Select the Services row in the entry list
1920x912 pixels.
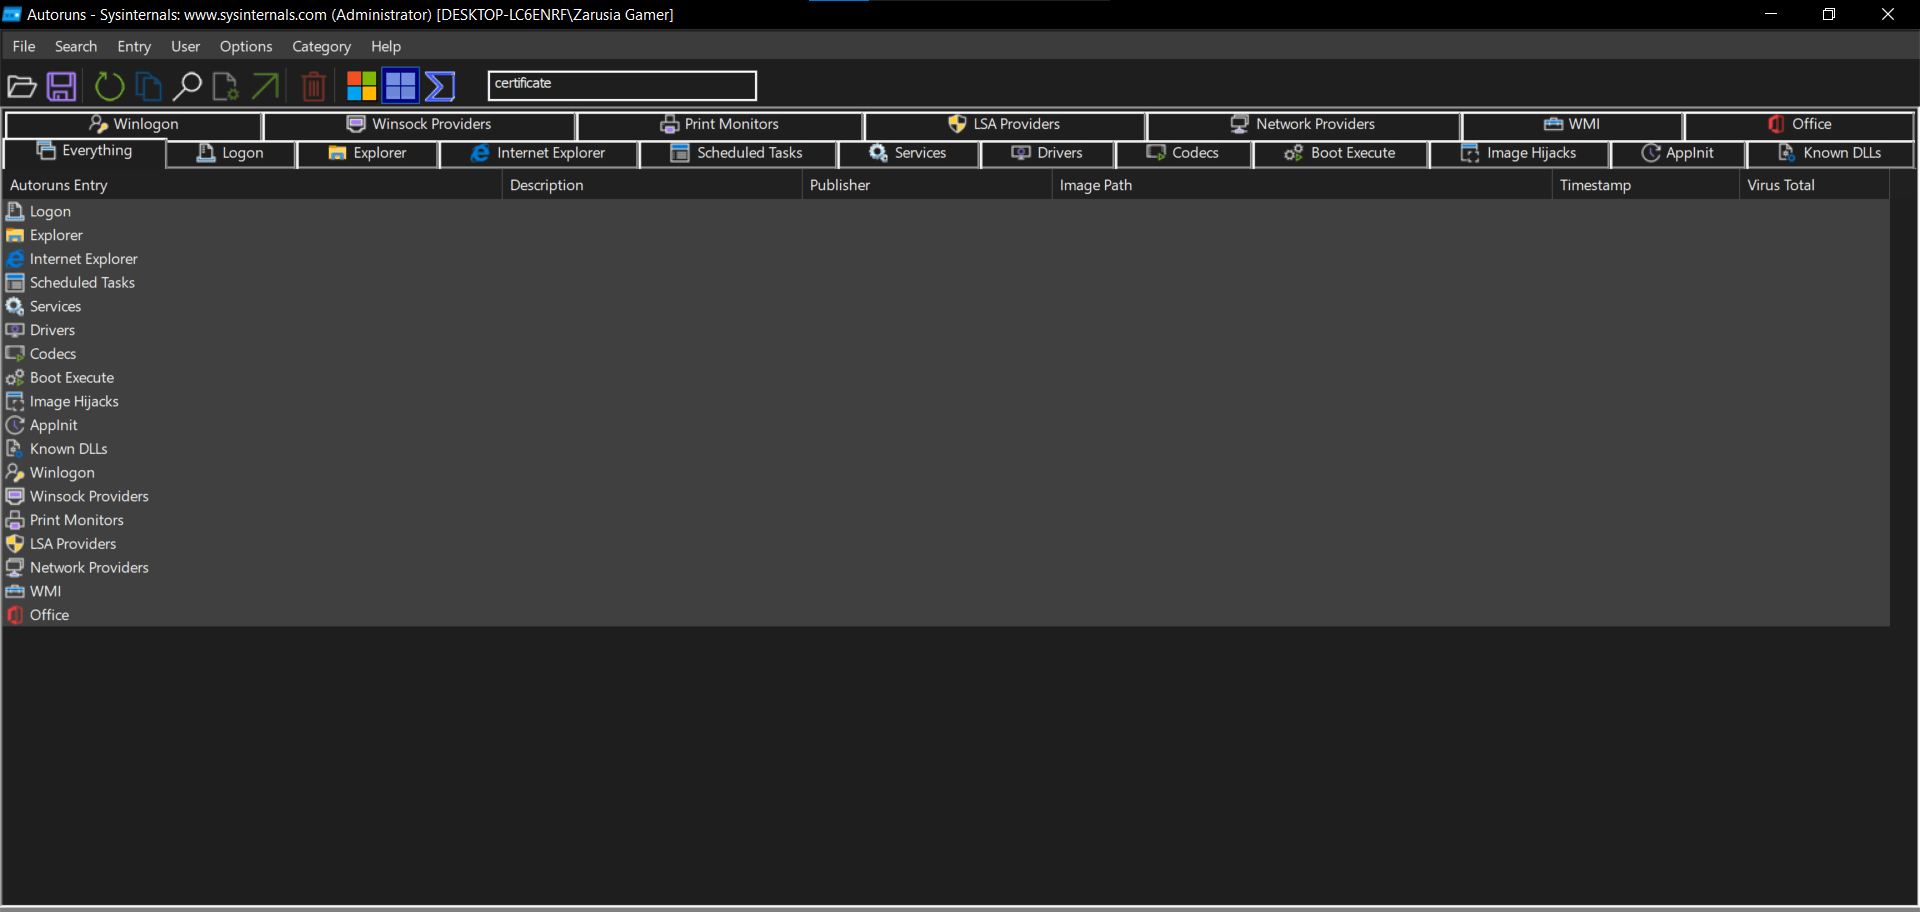tap(946, 307)
